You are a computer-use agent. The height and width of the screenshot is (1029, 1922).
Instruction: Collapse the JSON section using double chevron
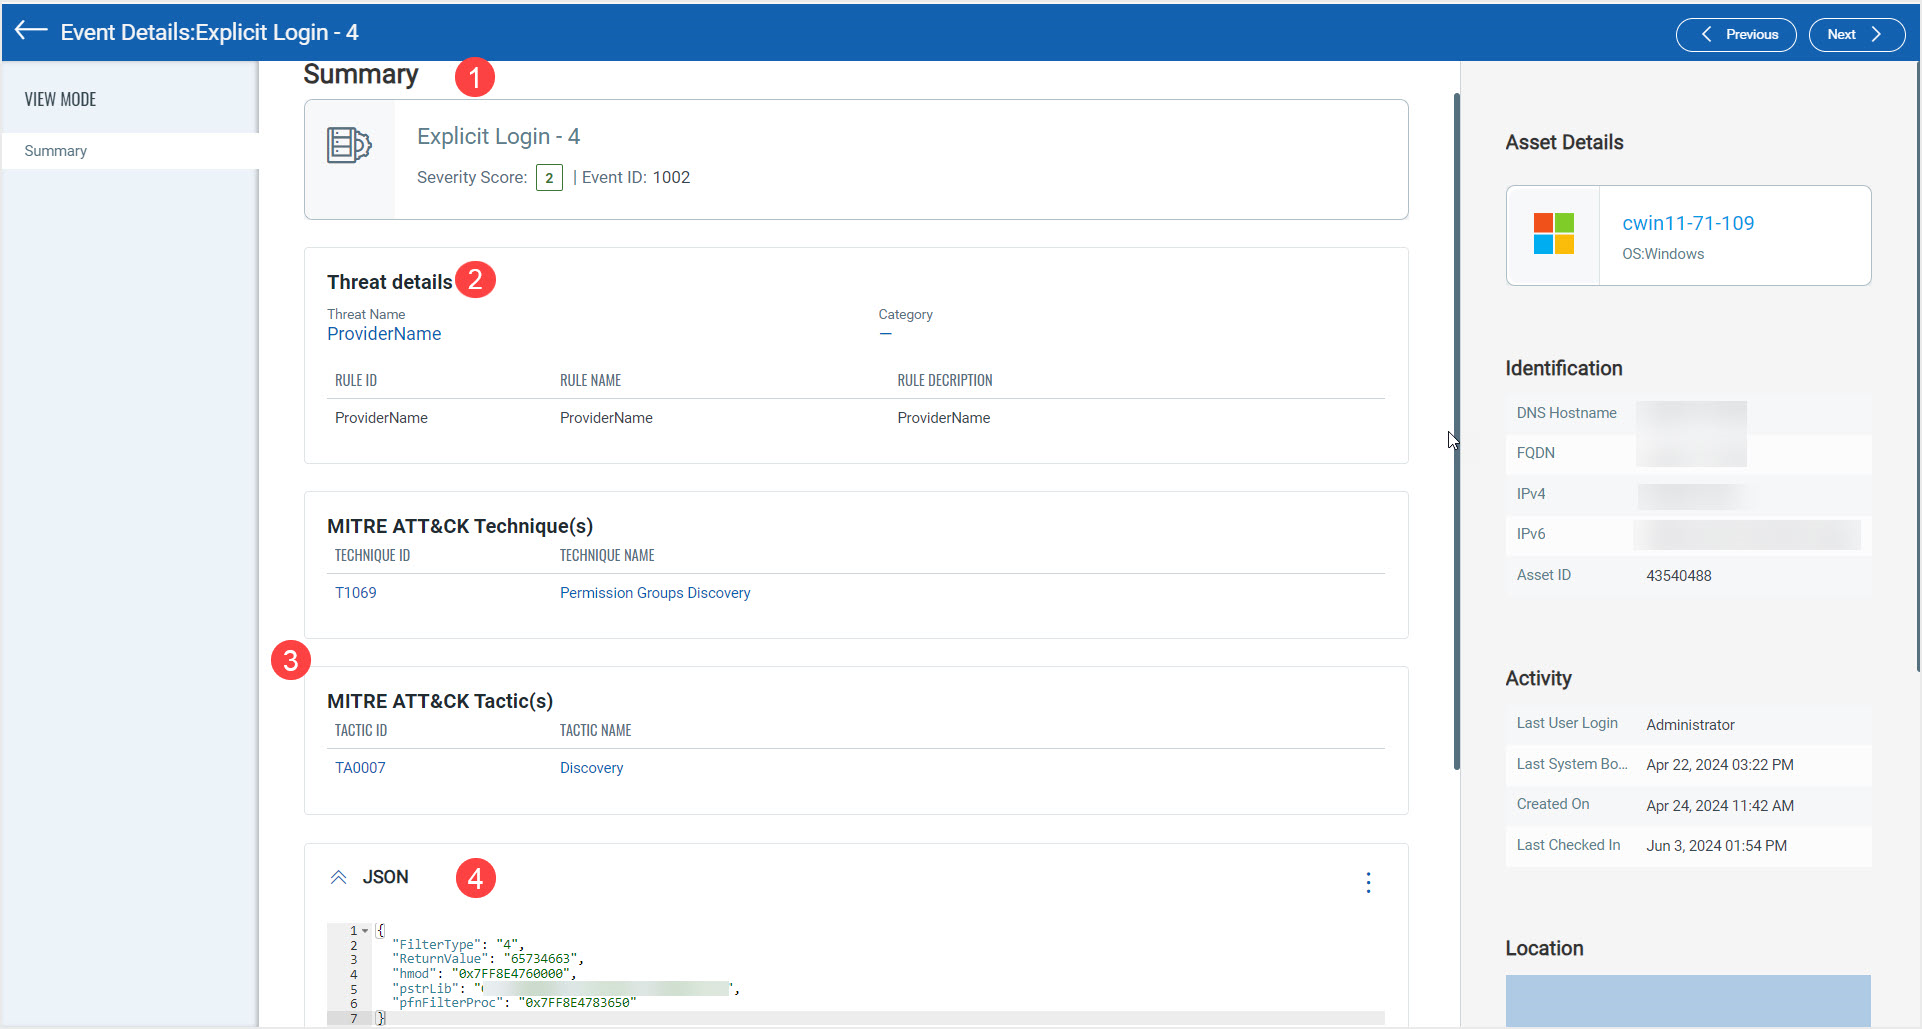[338, 877]
